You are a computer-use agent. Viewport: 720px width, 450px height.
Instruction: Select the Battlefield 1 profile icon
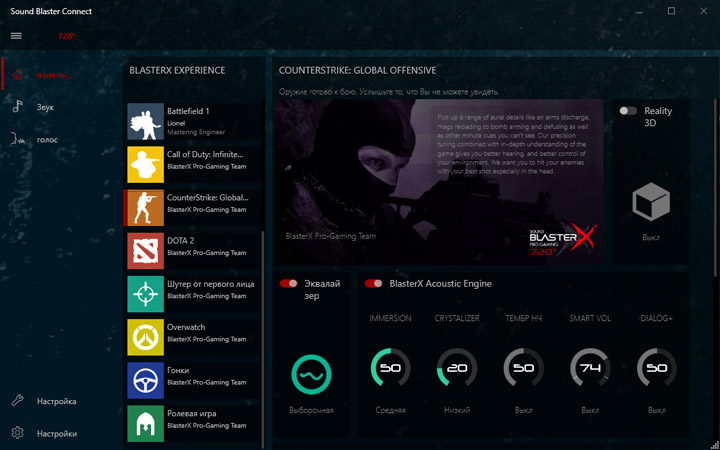coord(146,121)
